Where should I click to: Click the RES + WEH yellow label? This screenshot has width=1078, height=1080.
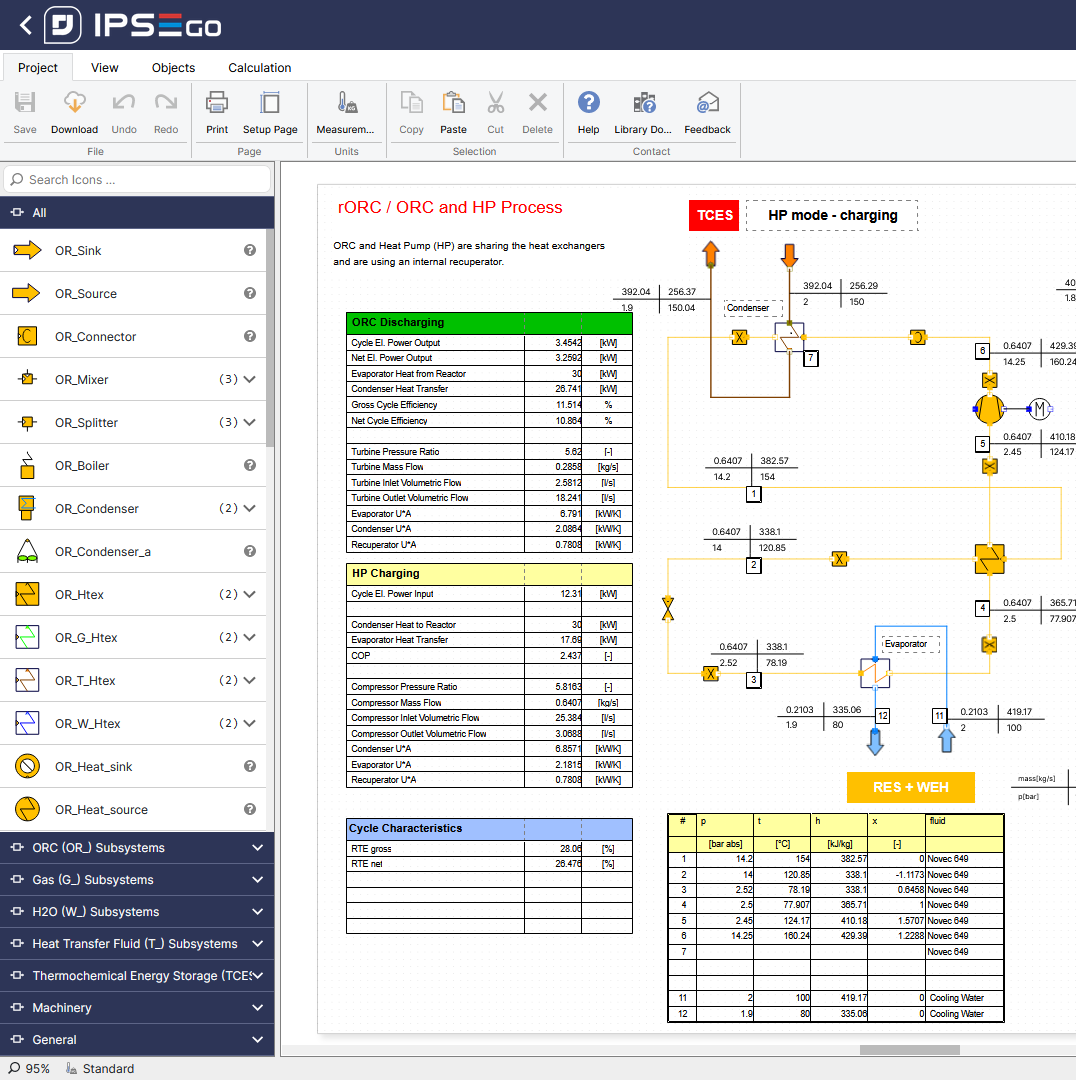pyautogui.click(x=910, y=787)
